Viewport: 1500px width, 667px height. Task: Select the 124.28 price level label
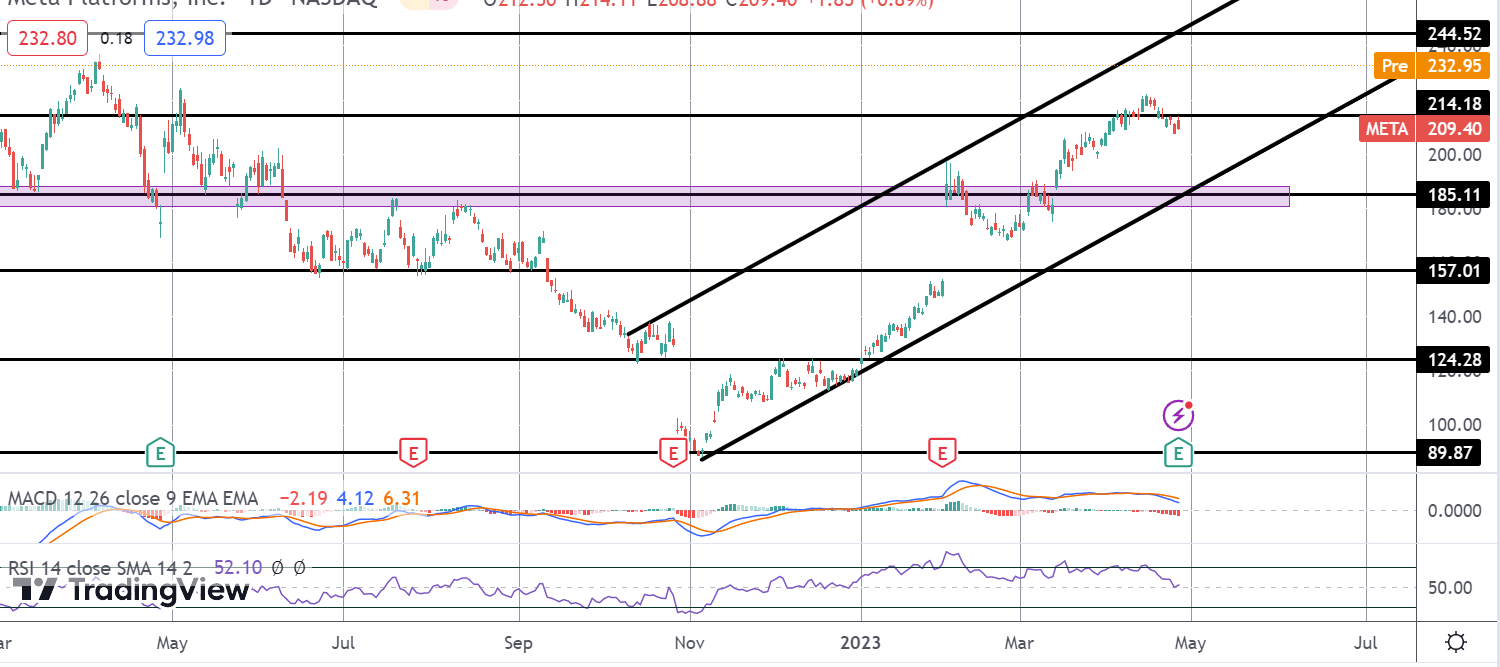(1454, 359)
